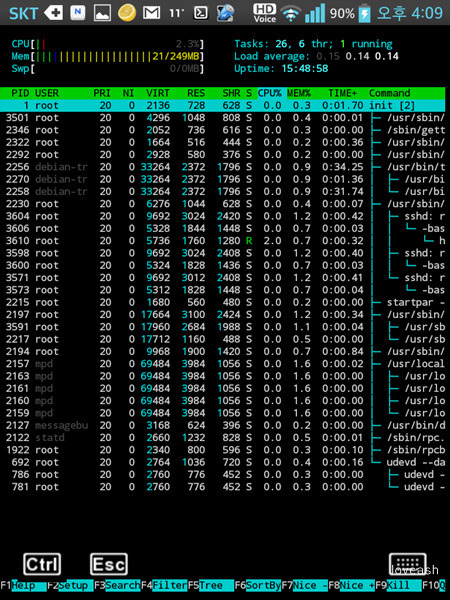Select process row with PID 3501
Viewport: 450px width, 600px height.
(x=223, y=117)
